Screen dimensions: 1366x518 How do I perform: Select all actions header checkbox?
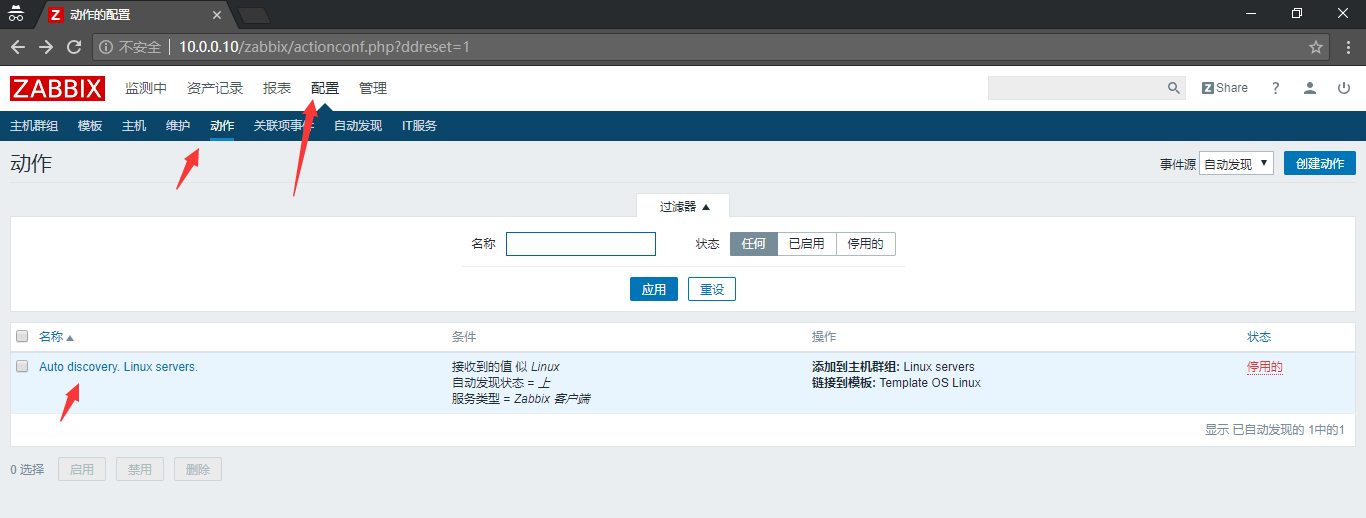click(x=22, y=337)
